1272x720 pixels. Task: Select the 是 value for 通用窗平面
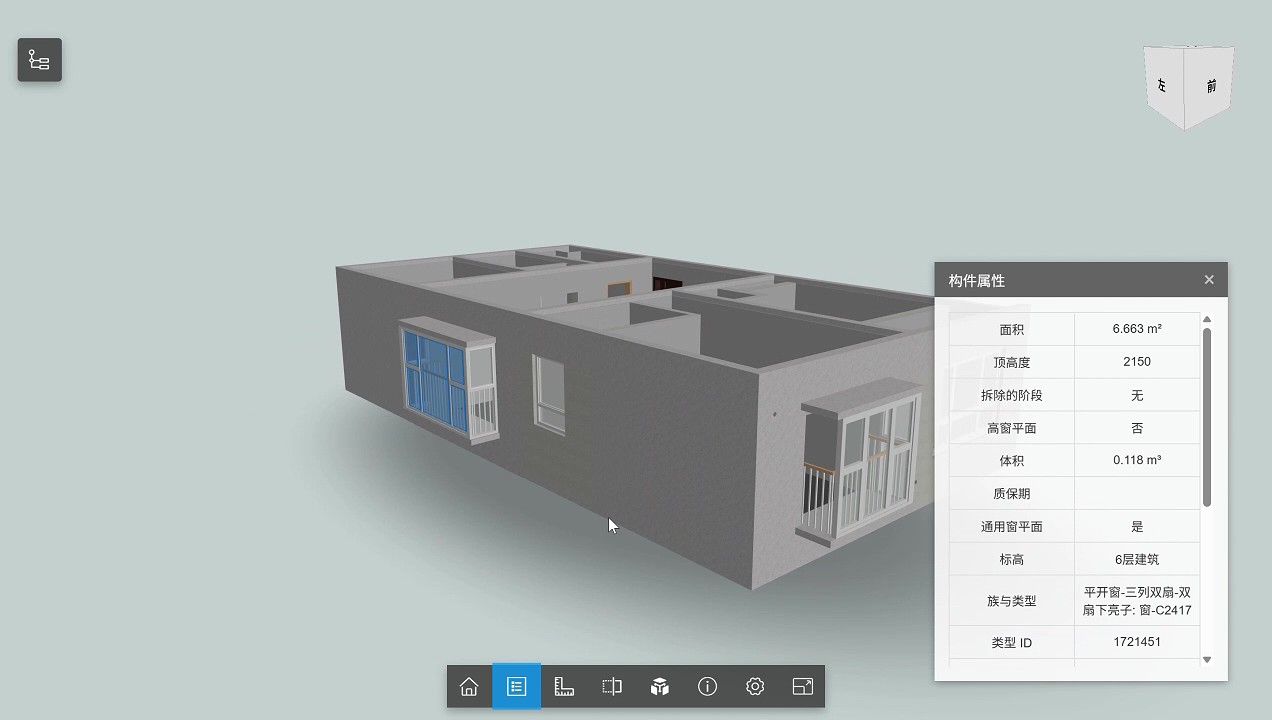pyautogui.click(x=1137, y=527)
